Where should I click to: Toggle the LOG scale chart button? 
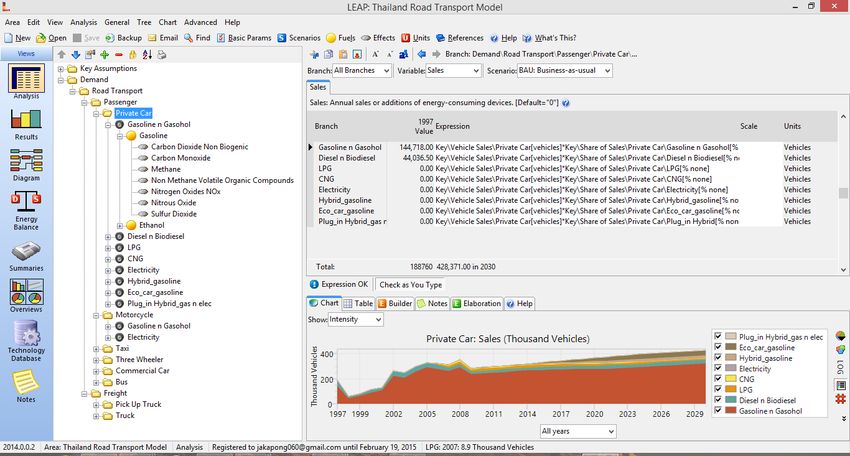click(840, 367)
